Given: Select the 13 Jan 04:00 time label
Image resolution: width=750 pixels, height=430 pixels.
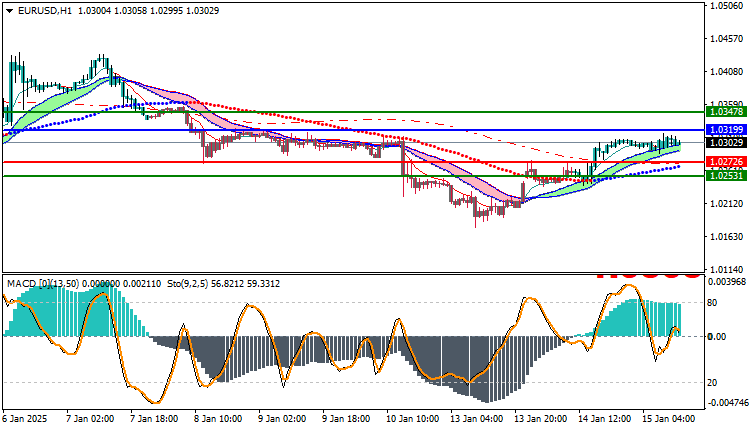Looking at the screenshot, I should (476, 419).
